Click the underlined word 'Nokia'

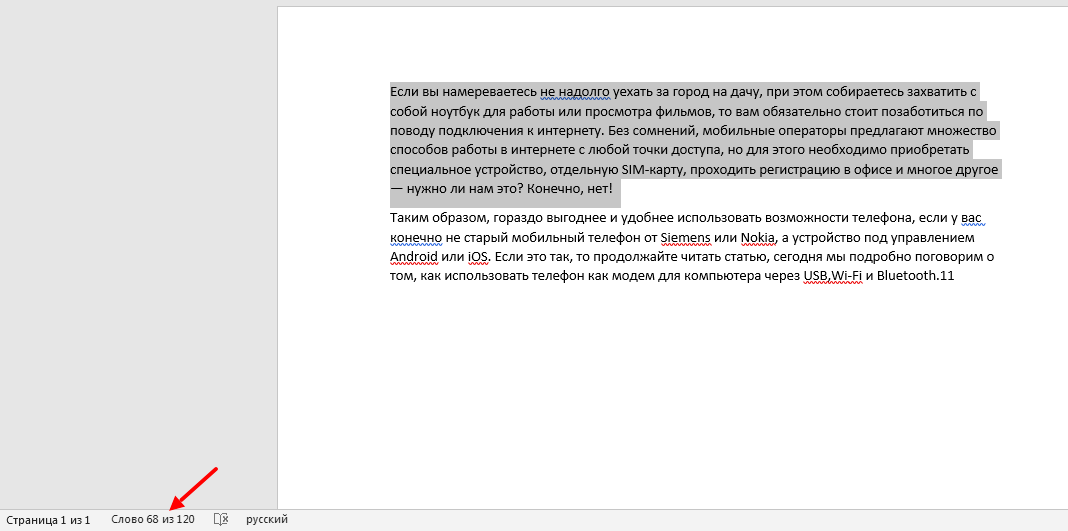point(757,237)
